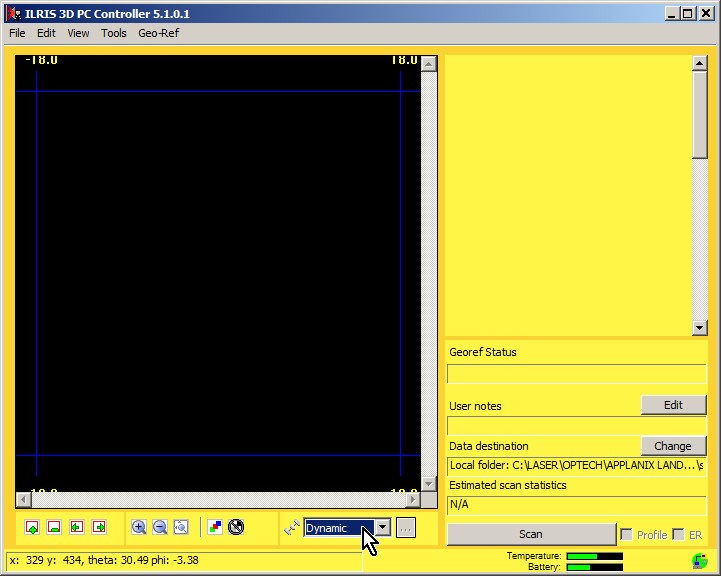Click the connection status icon in status bar

tap(700, 561)
